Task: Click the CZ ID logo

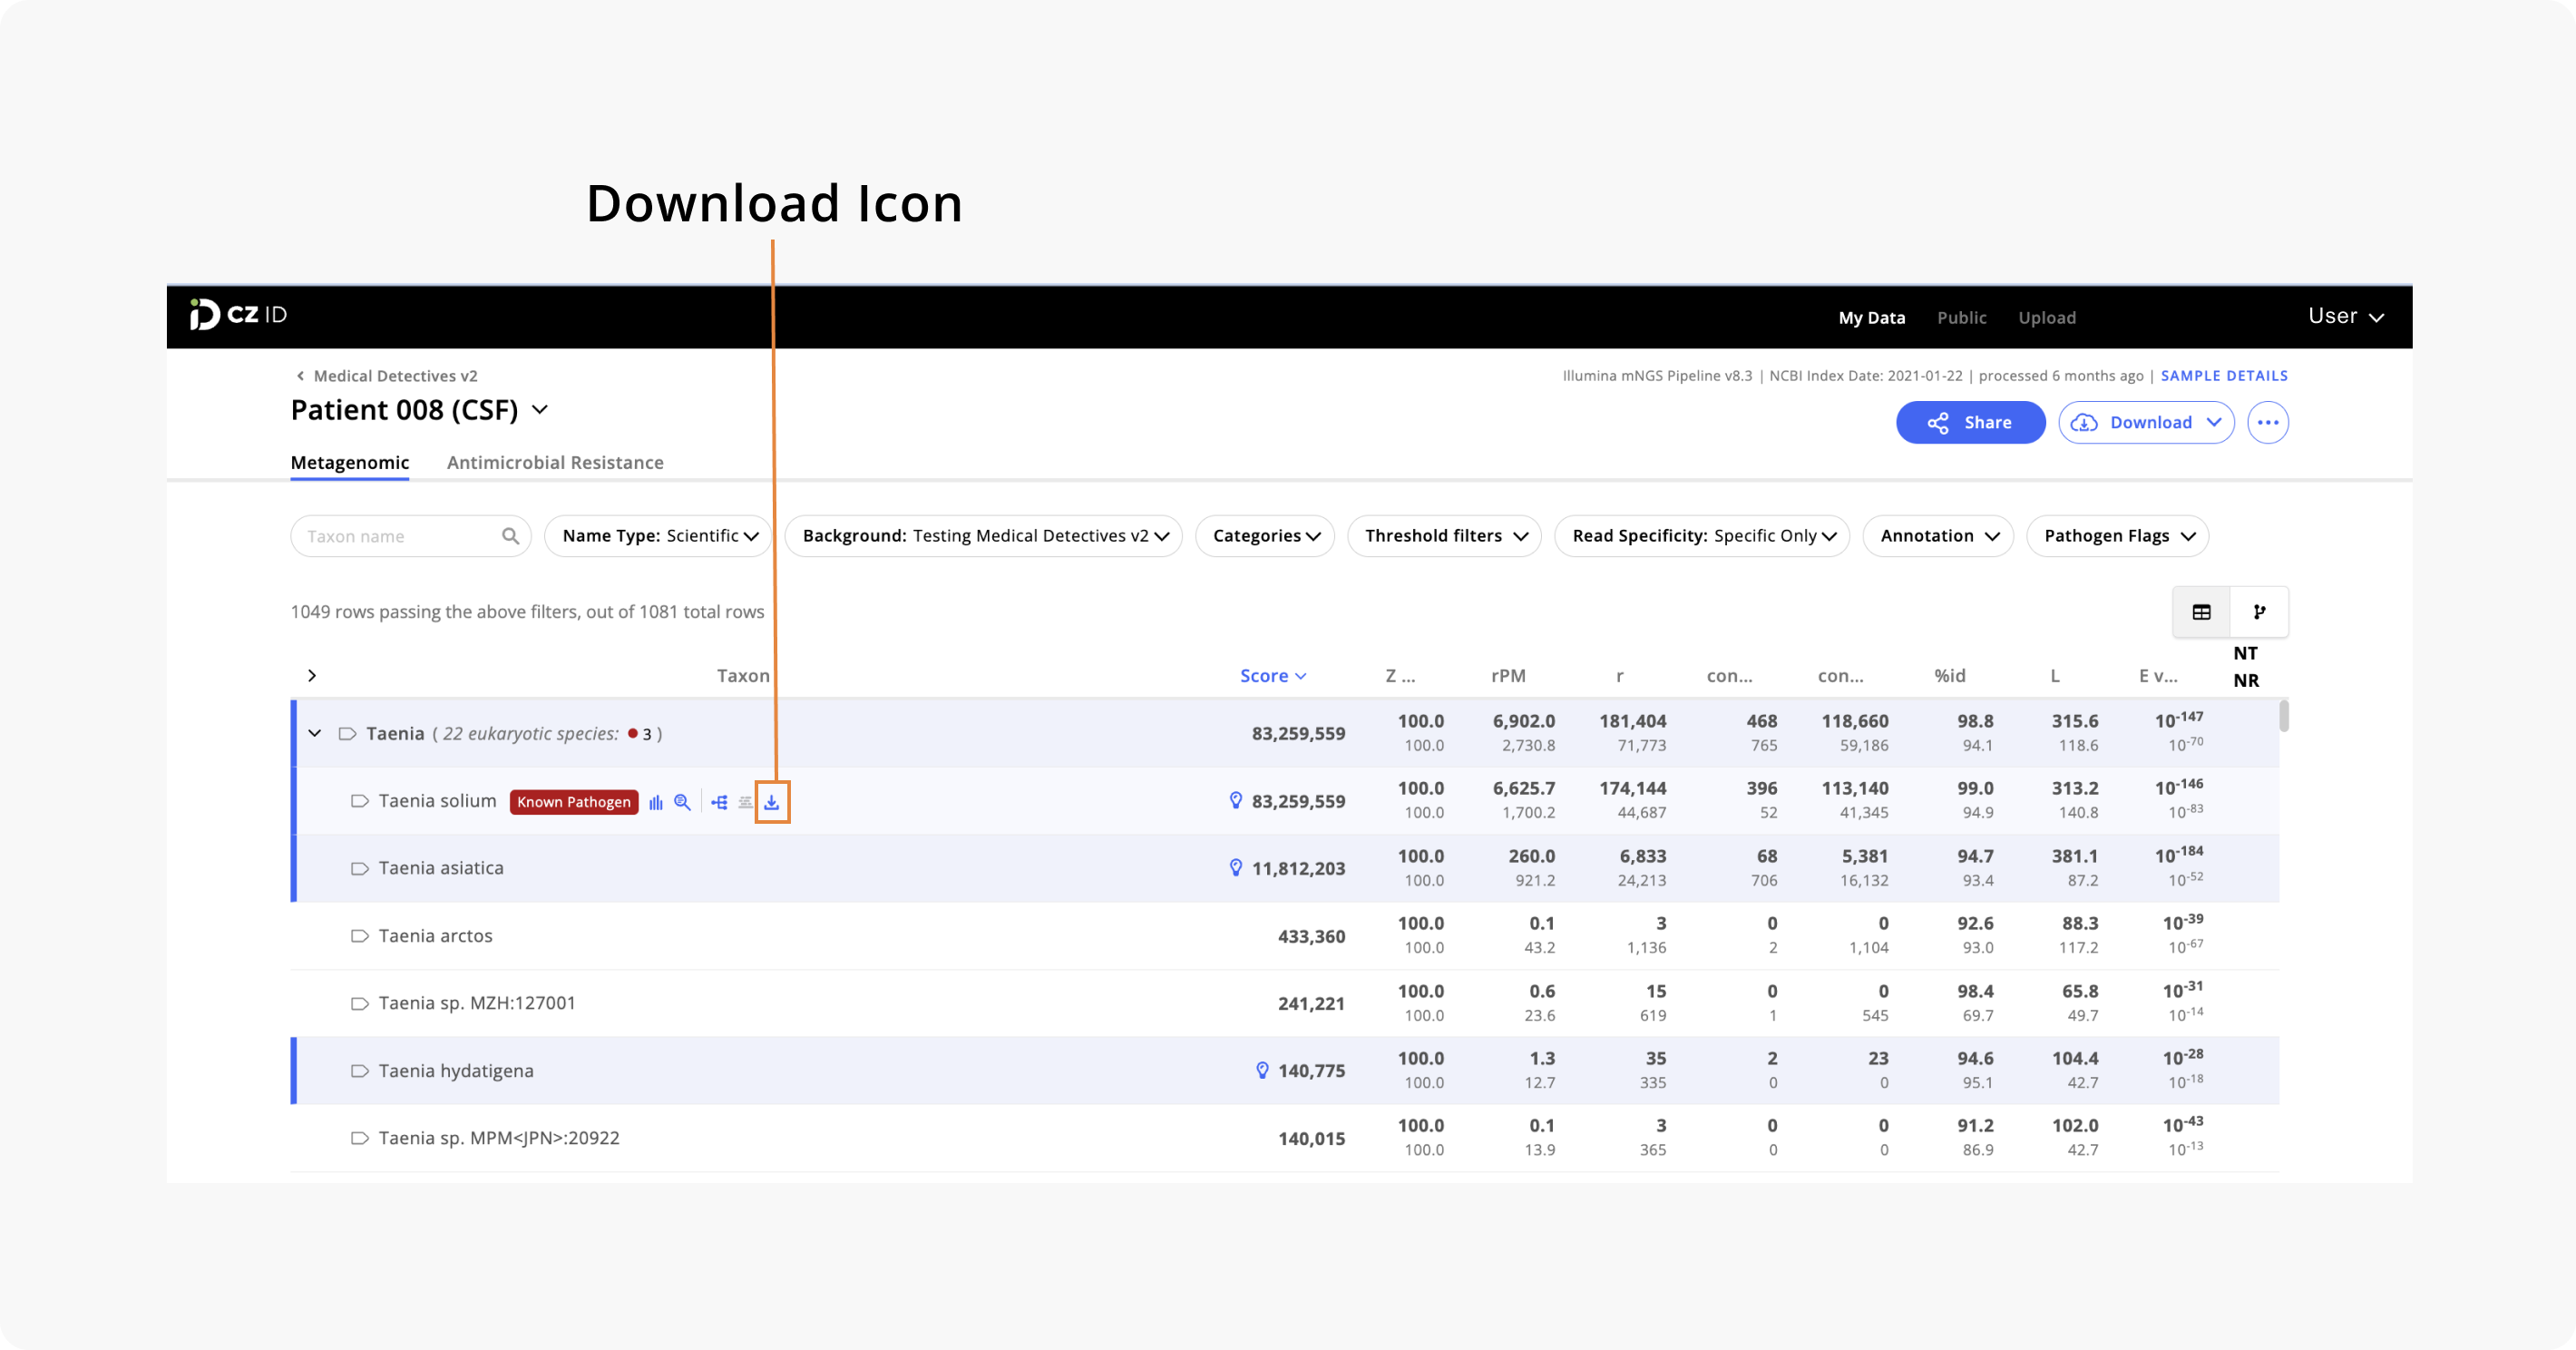Action: click(238, 315)
